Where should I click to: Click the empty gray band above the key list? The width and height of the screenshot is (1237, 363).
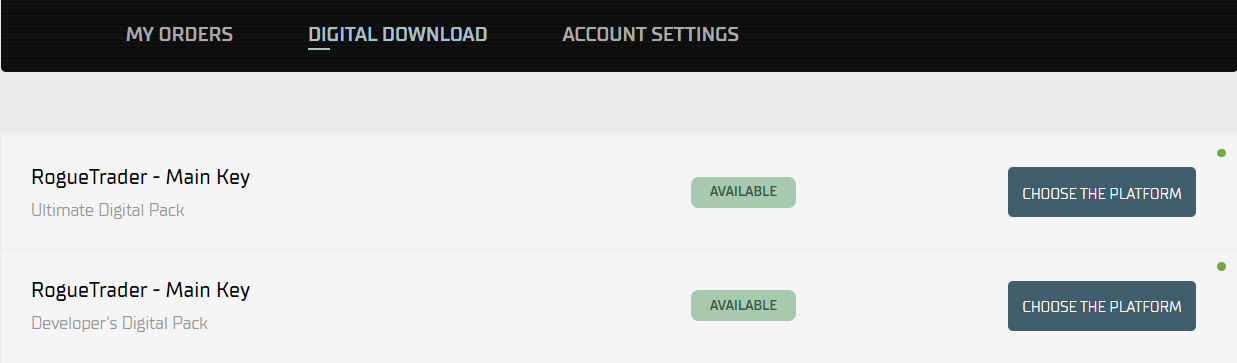click(618, 103)
